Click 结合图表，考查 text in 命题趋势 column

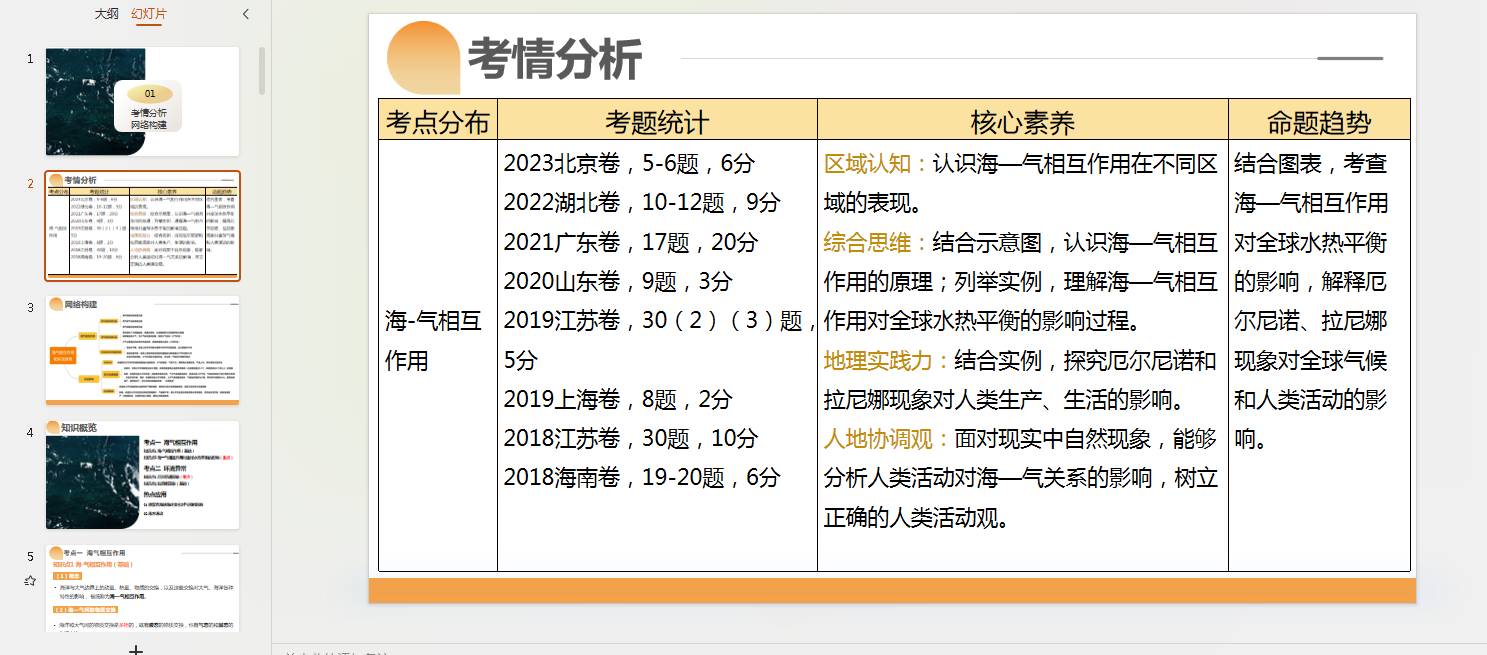[x=1311, y=163]
